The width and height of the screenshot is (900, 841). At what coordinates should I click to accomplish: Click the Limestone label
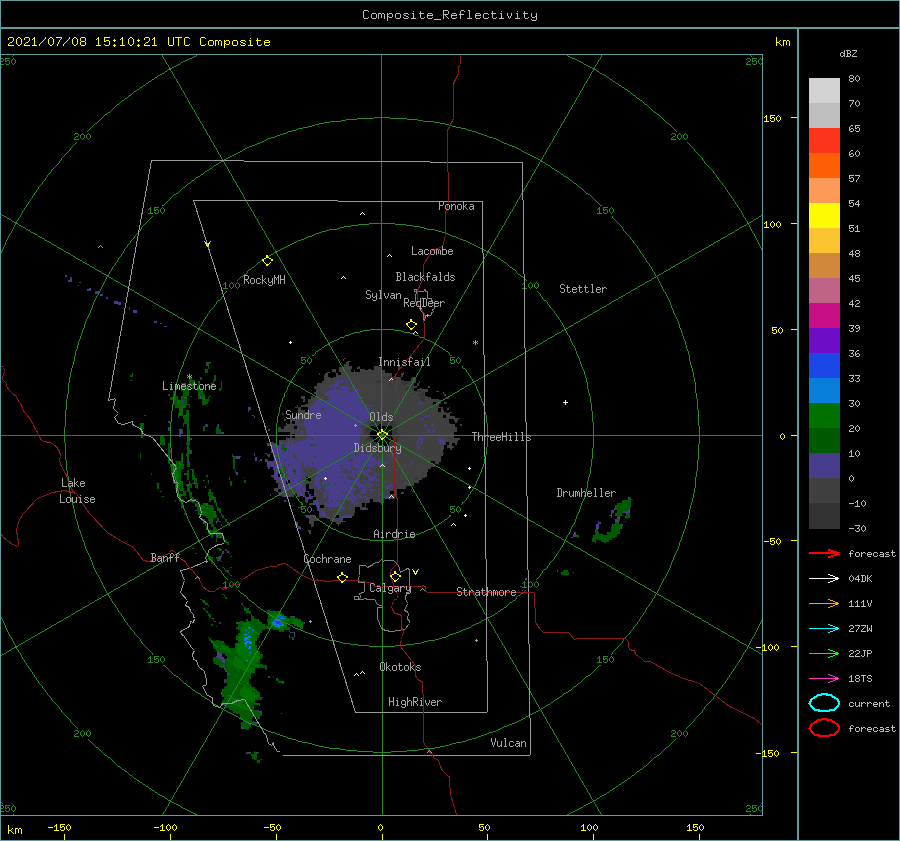pos(189,386)
